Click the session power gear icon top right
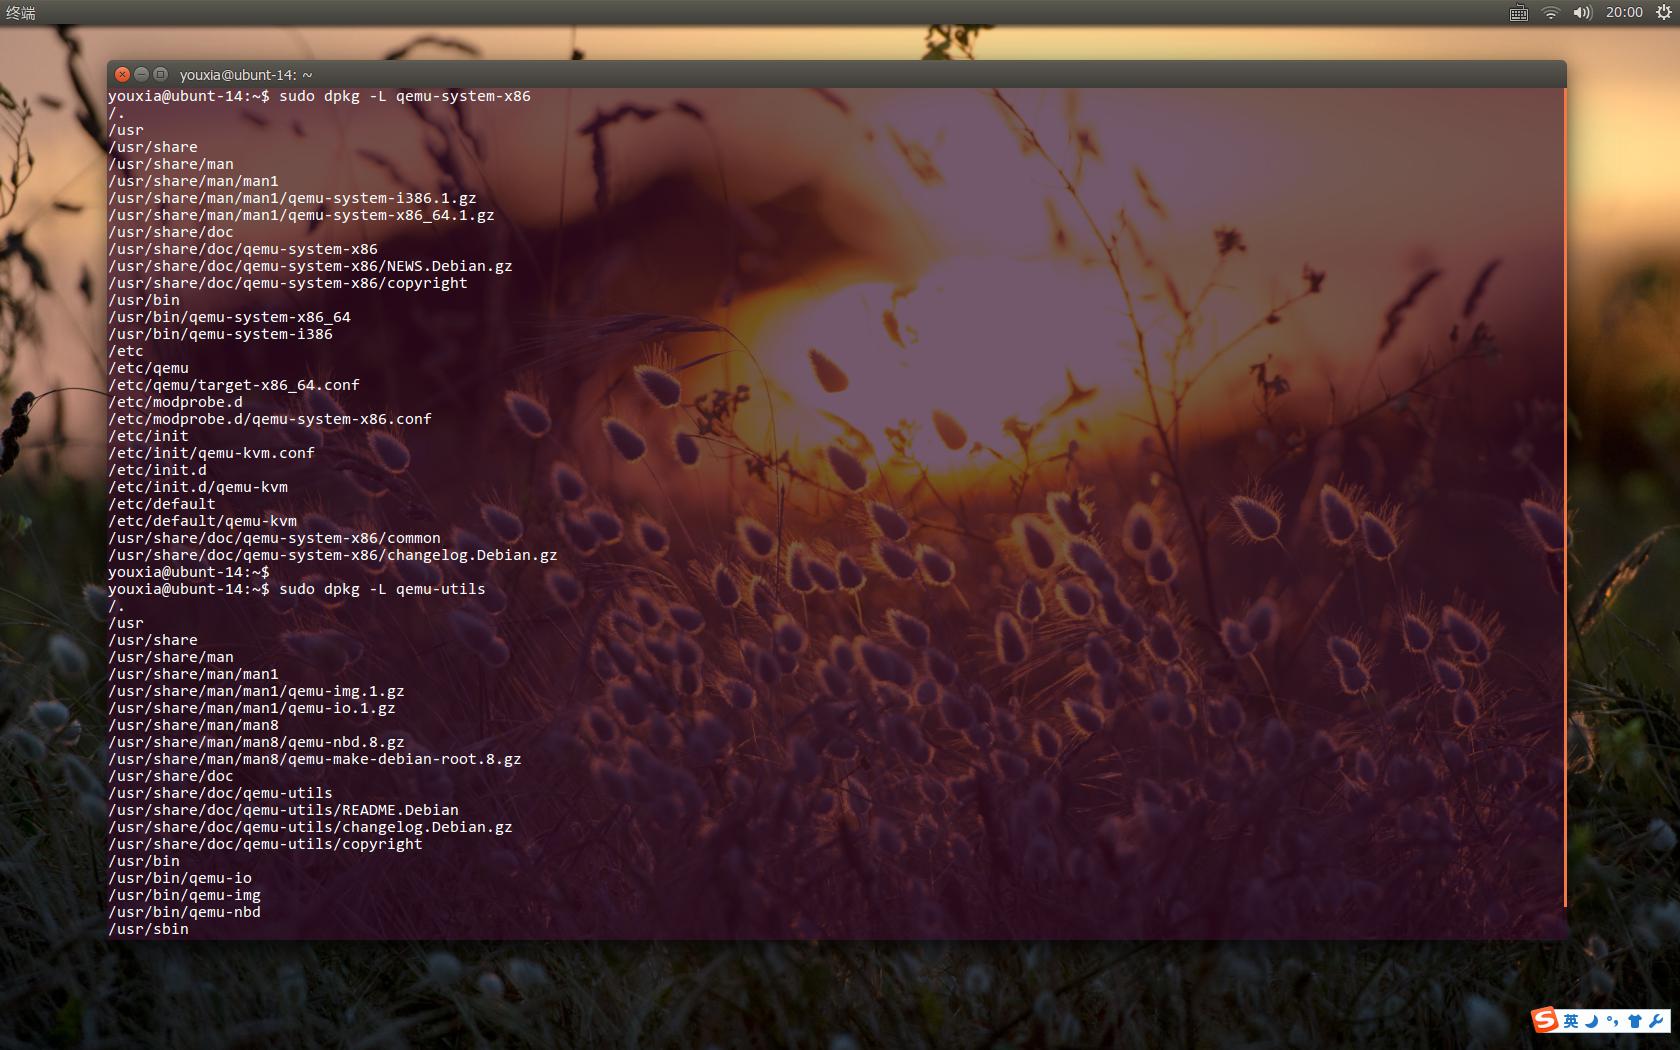 (1664, 12)
